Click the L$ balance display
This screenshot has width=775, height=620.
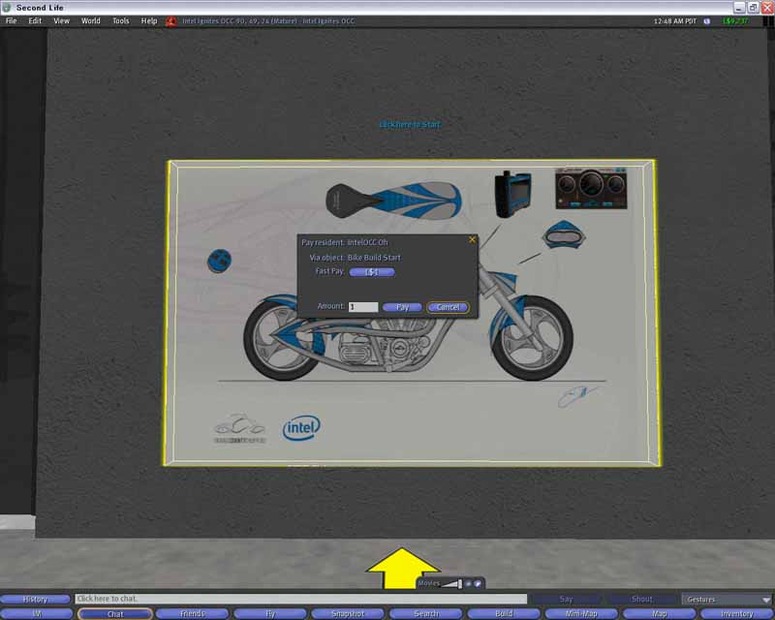[x=735, y=21]
